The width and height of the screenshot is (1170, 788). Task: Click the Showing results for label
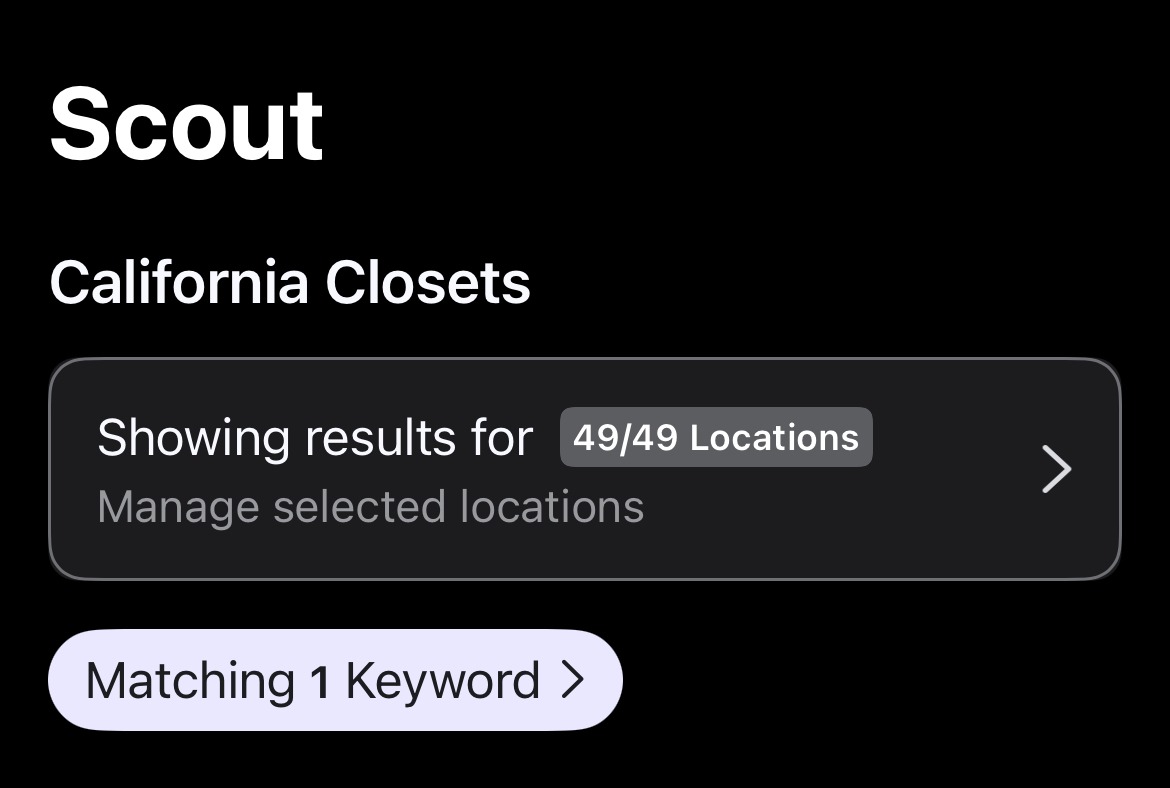tap(315, 438)
